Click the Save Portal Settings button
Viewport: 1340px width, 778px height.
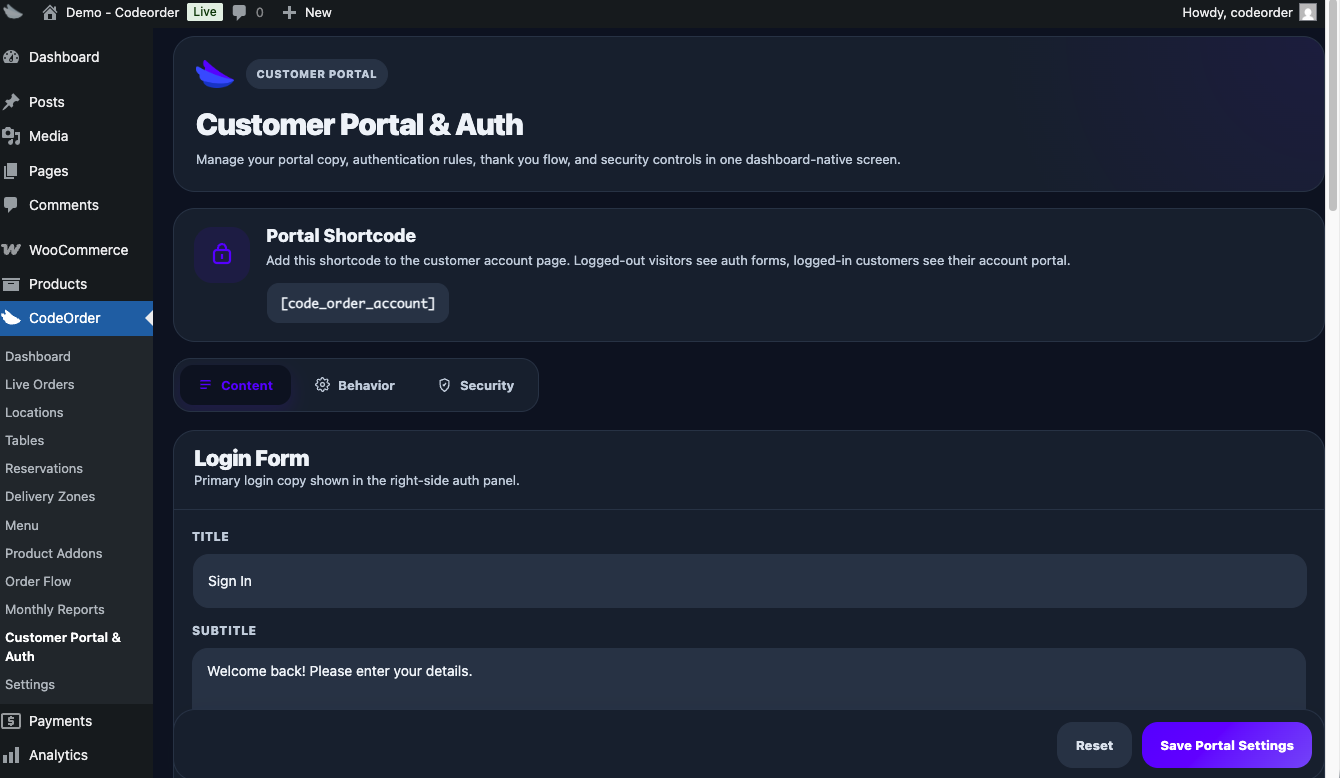(x=1226, y=745)
